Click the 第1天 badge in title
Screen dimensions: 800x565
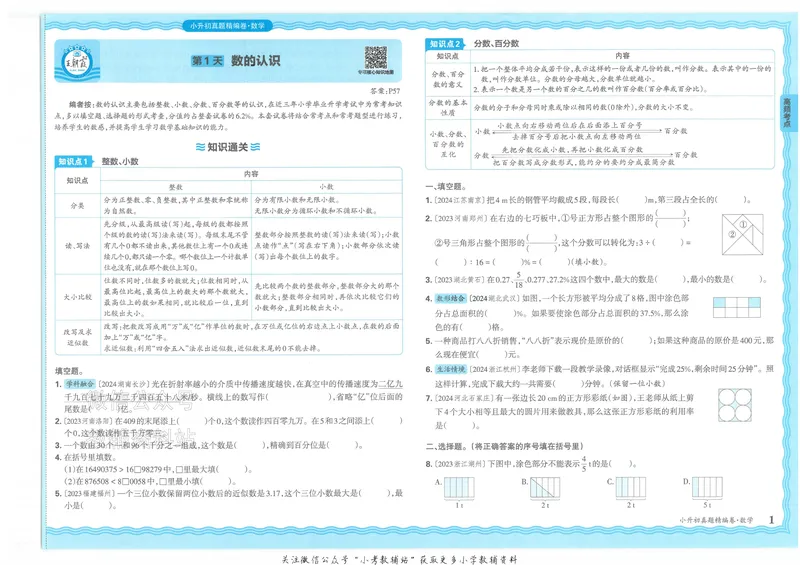pyautogui.click(x=207, y=61)
